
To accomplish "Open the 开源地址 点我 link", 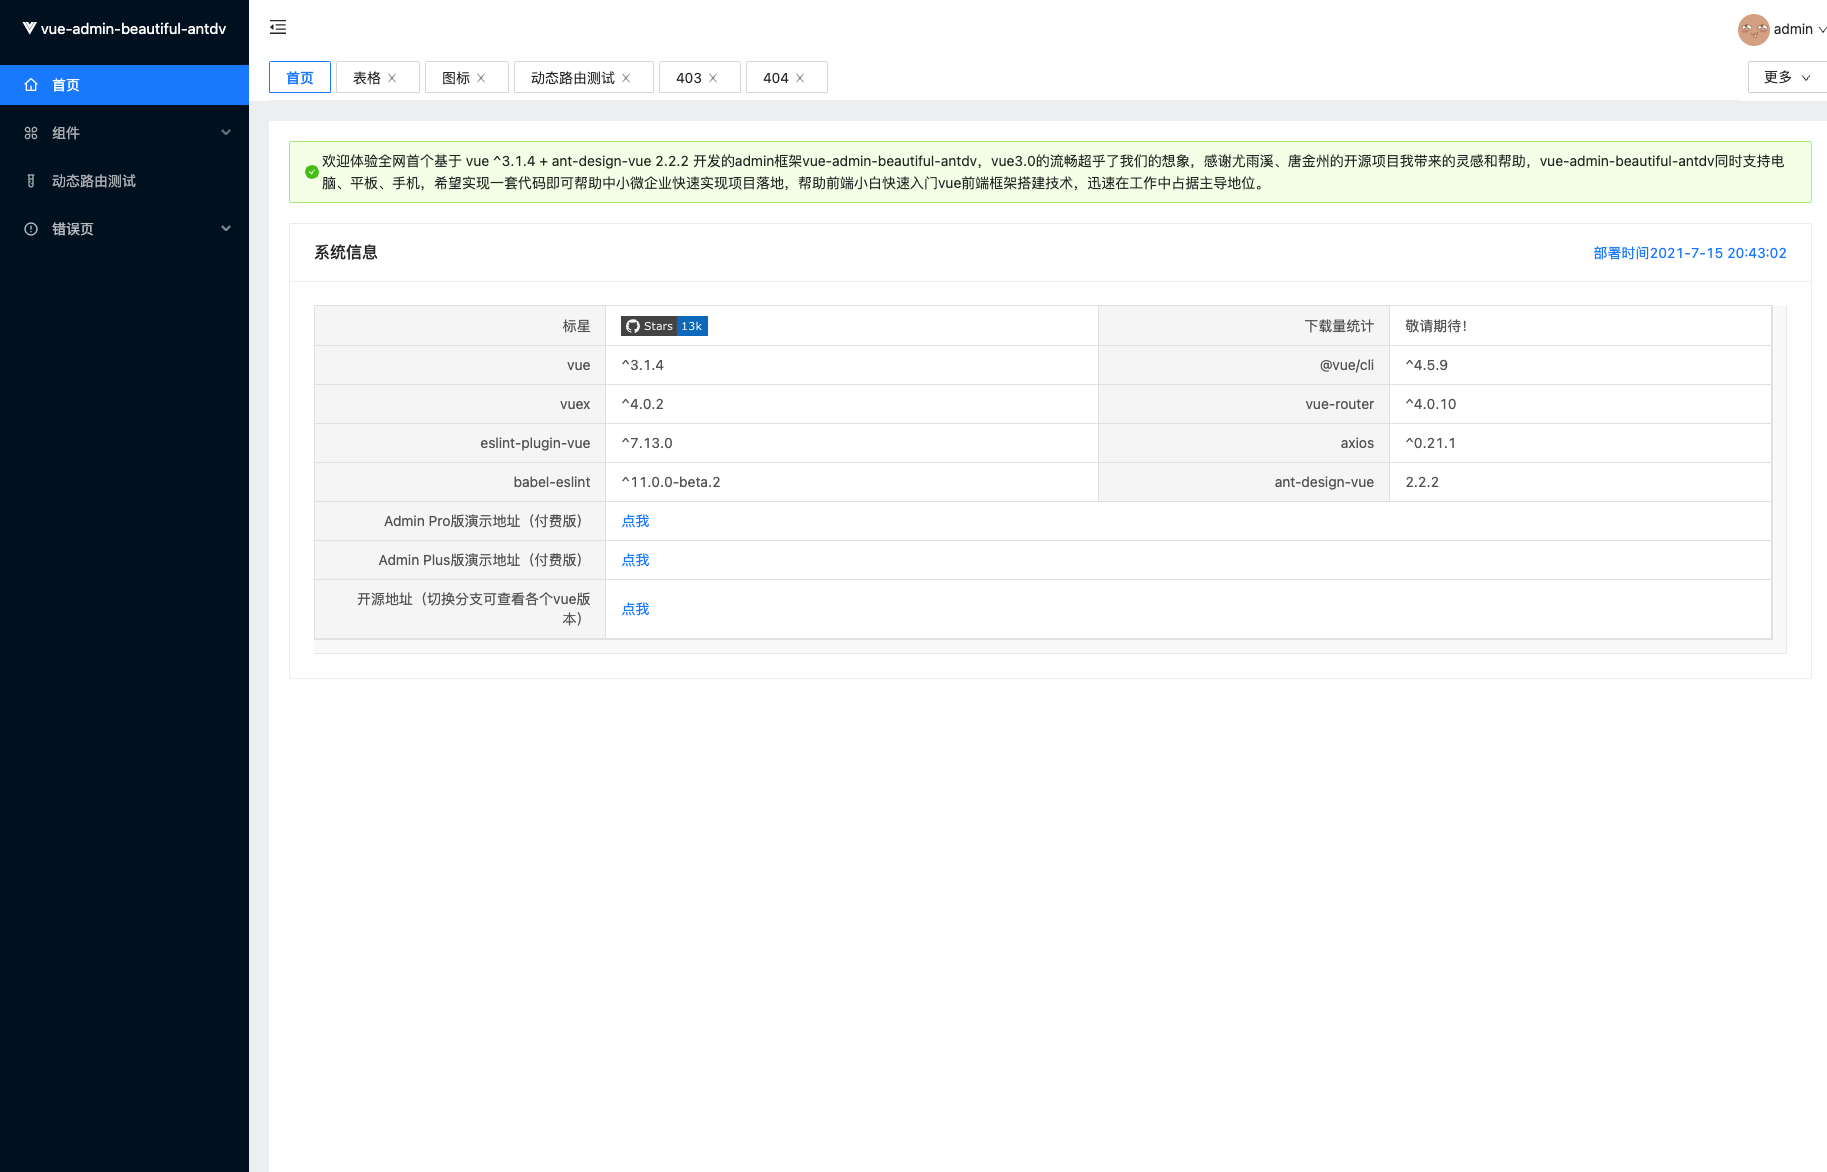I will [x=634, y=609].
